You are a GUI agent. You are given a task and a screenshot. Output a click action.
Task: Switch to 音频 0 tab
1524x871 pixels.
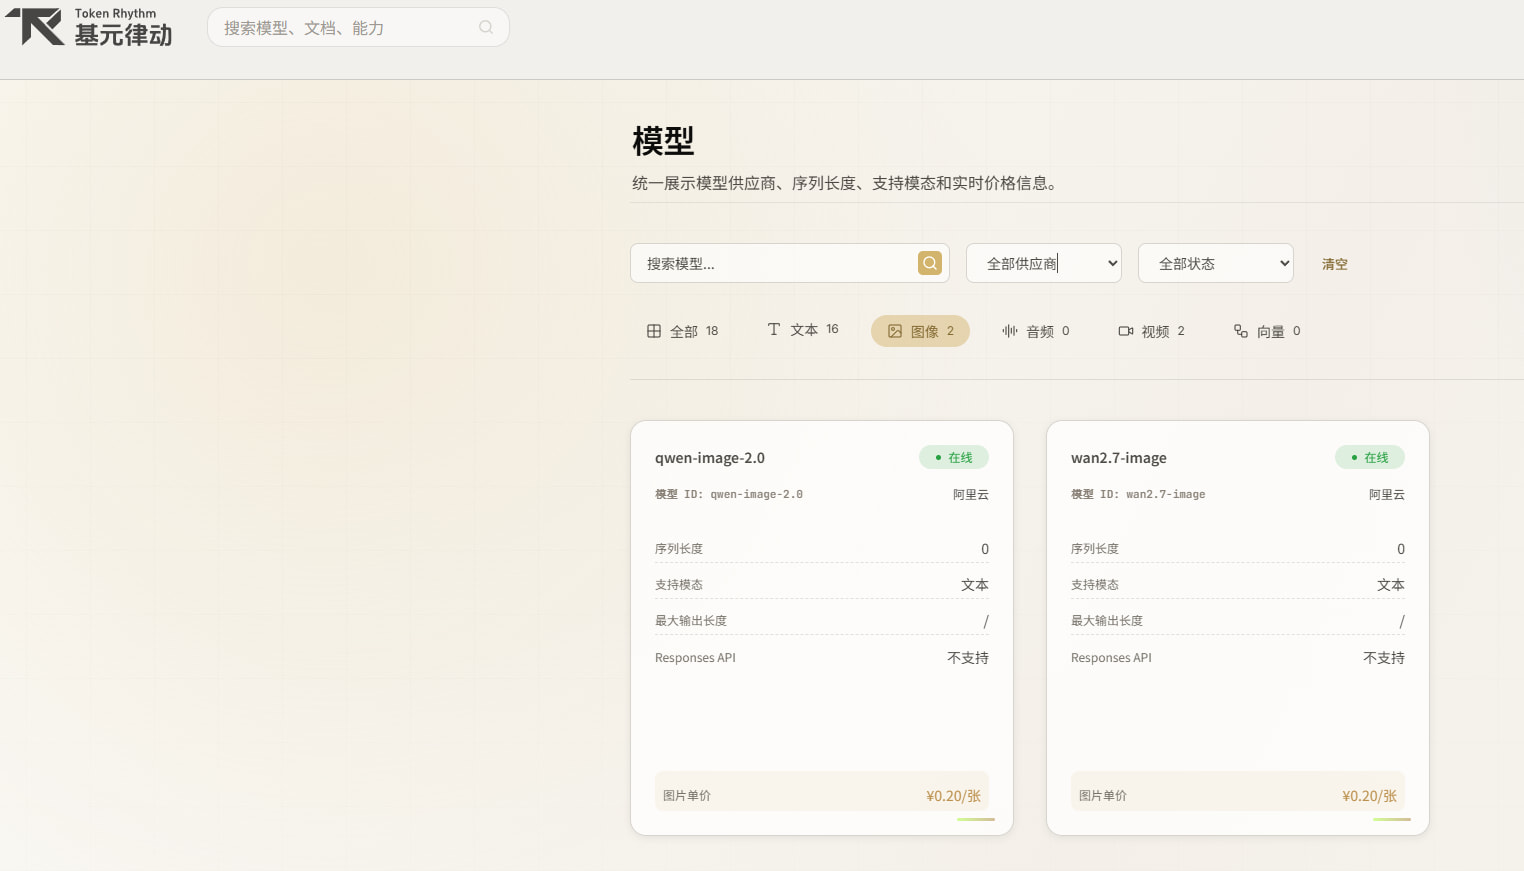click(x=1036, y=331)
